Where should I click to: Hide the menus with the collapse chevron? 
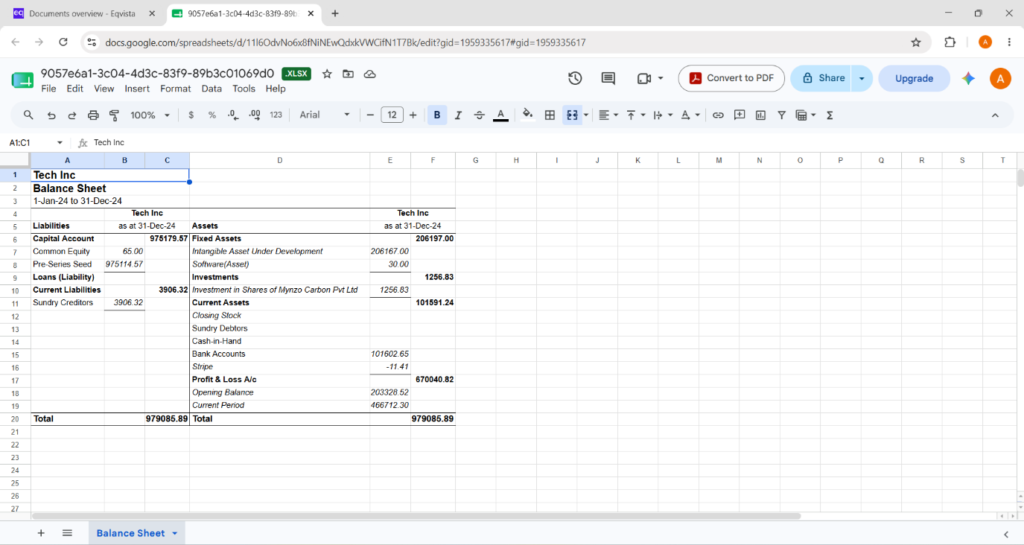click(995, 115)
